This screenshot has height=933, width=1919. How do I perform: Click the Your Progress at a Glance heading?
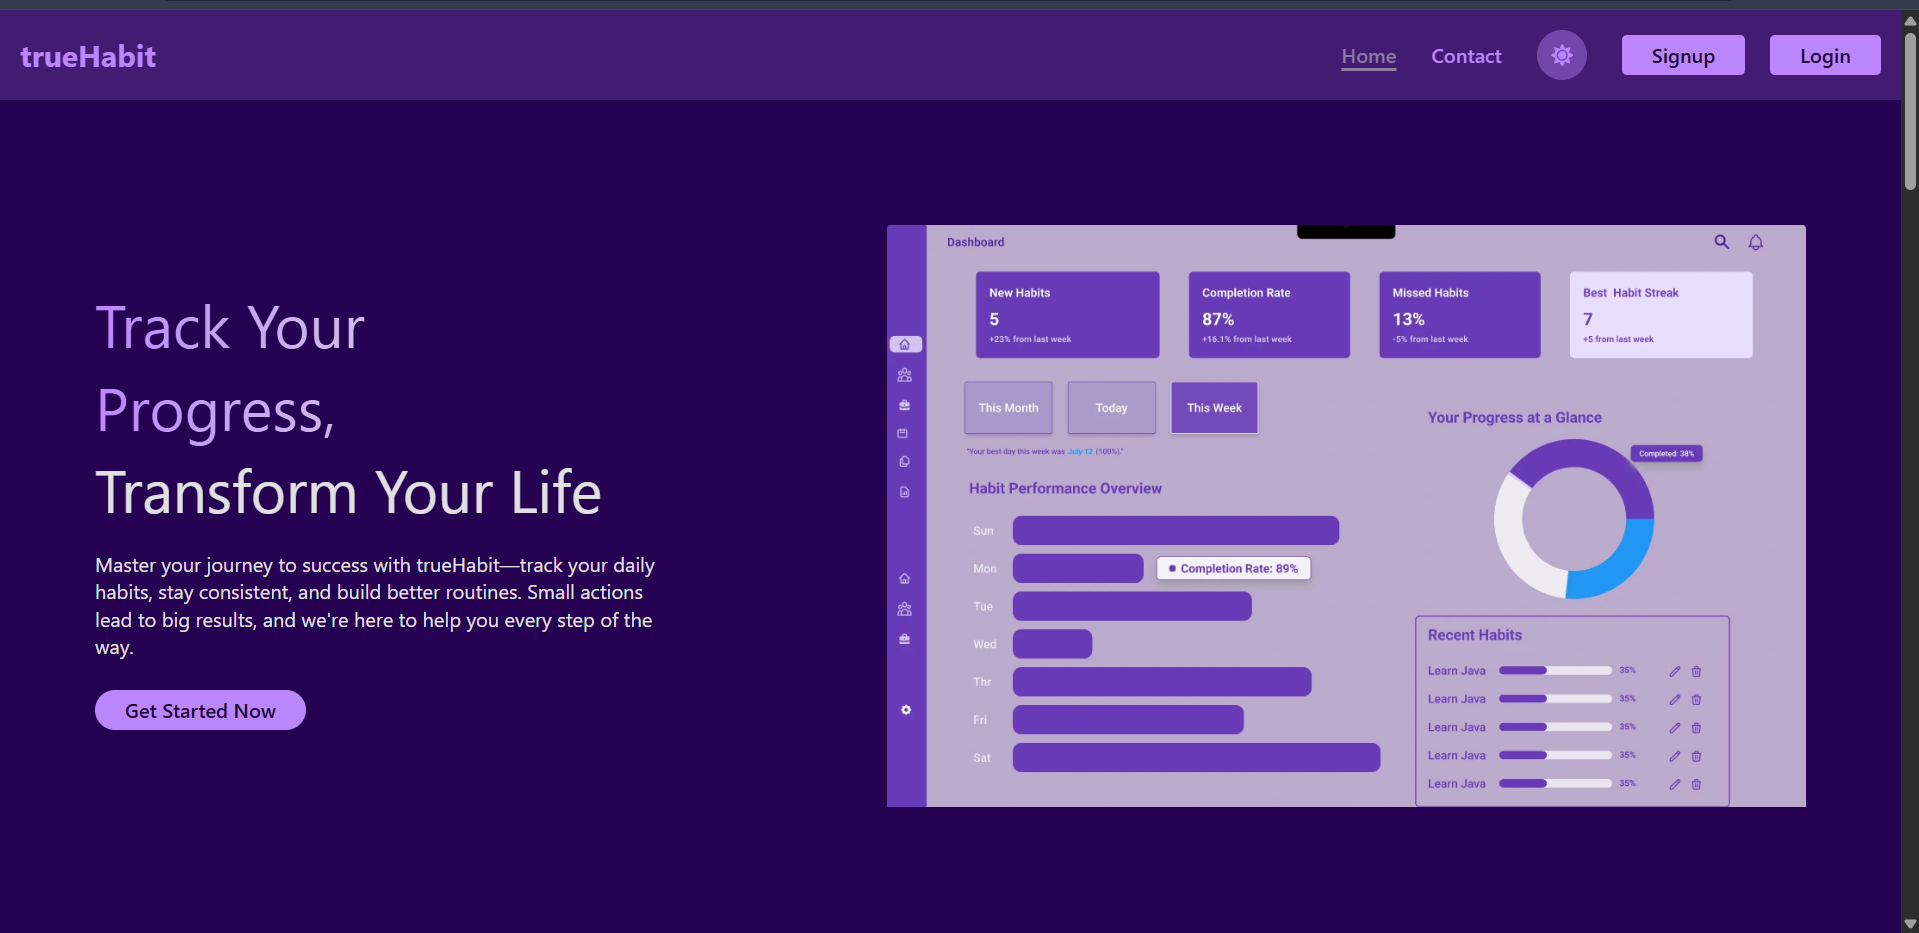[1514, 417]
